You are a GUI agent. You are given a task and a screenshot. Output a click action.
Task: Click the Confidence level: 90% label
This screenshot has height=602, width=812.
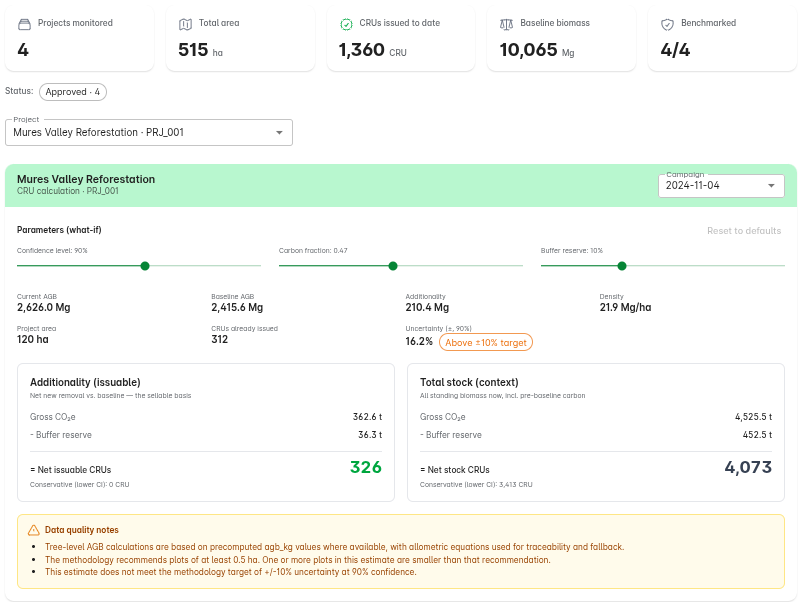pos(52,251)
